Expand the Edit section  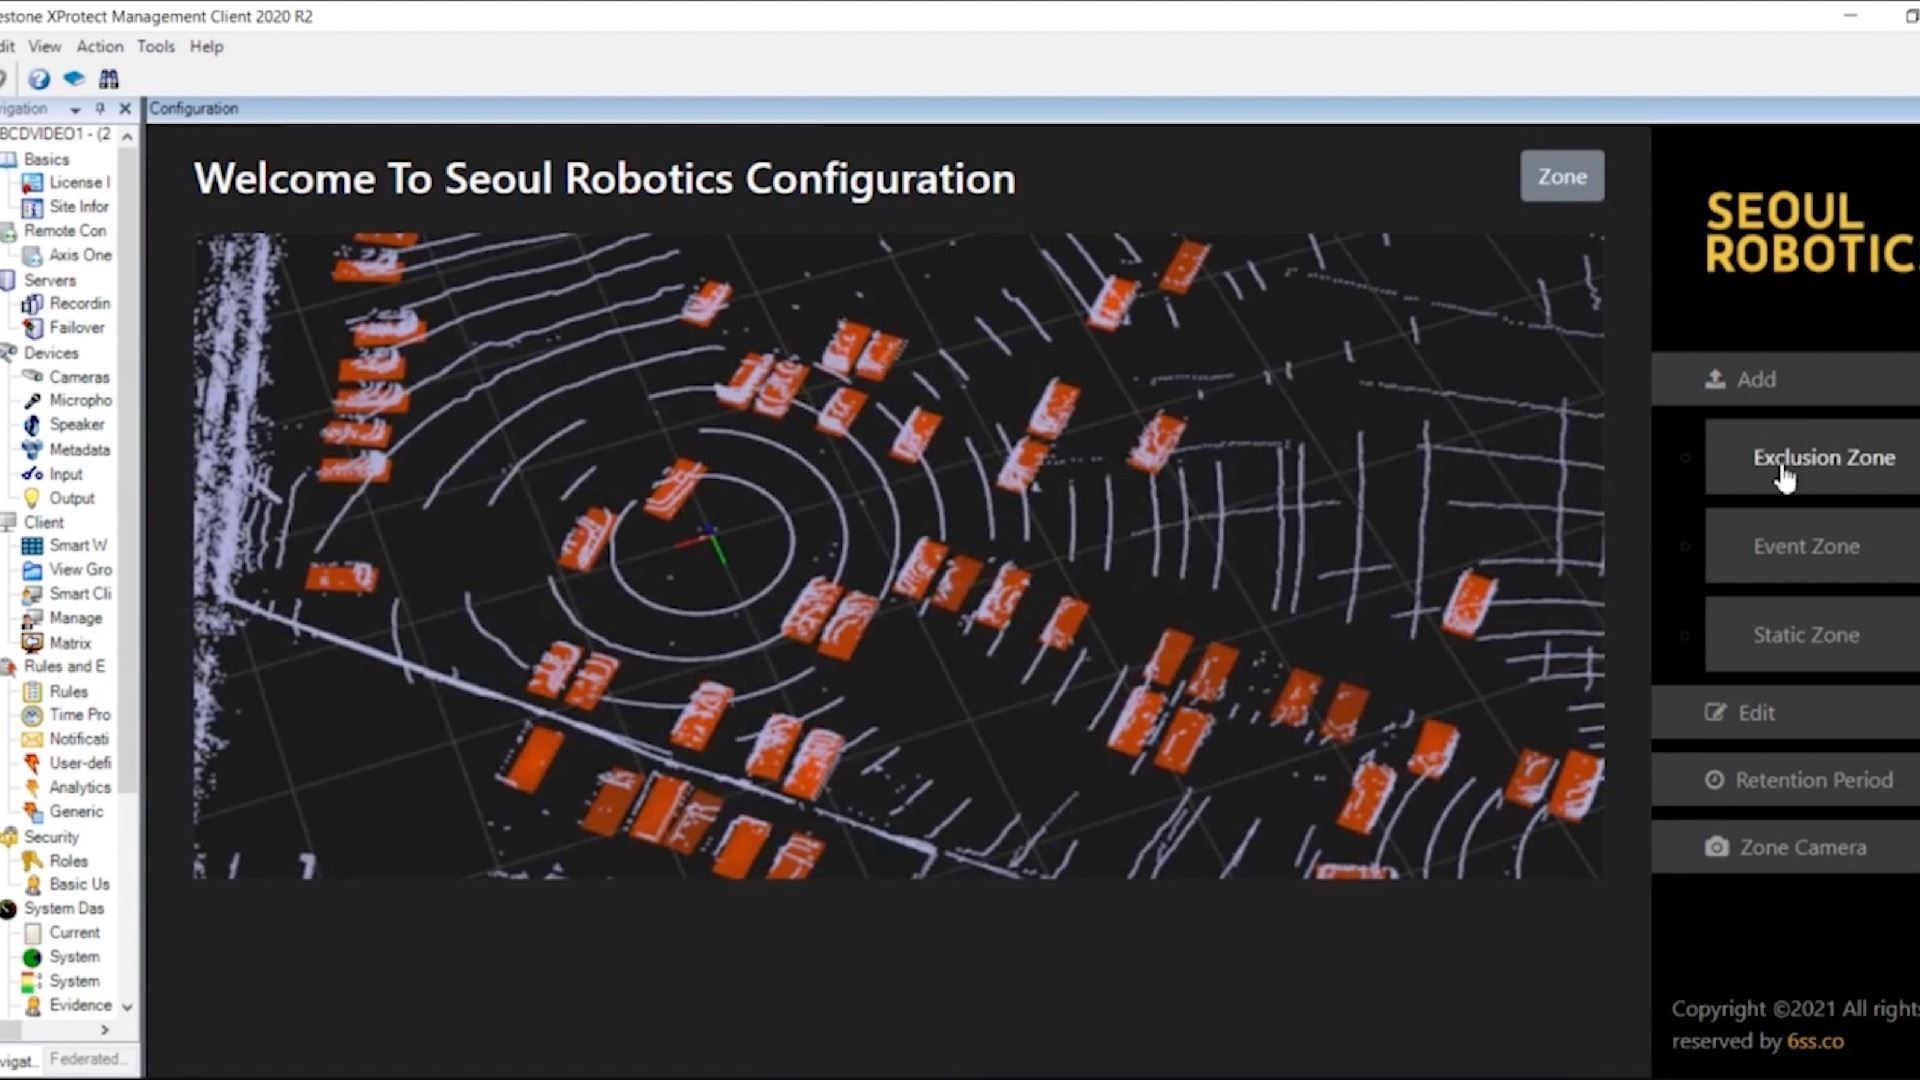click(1785, 713)
